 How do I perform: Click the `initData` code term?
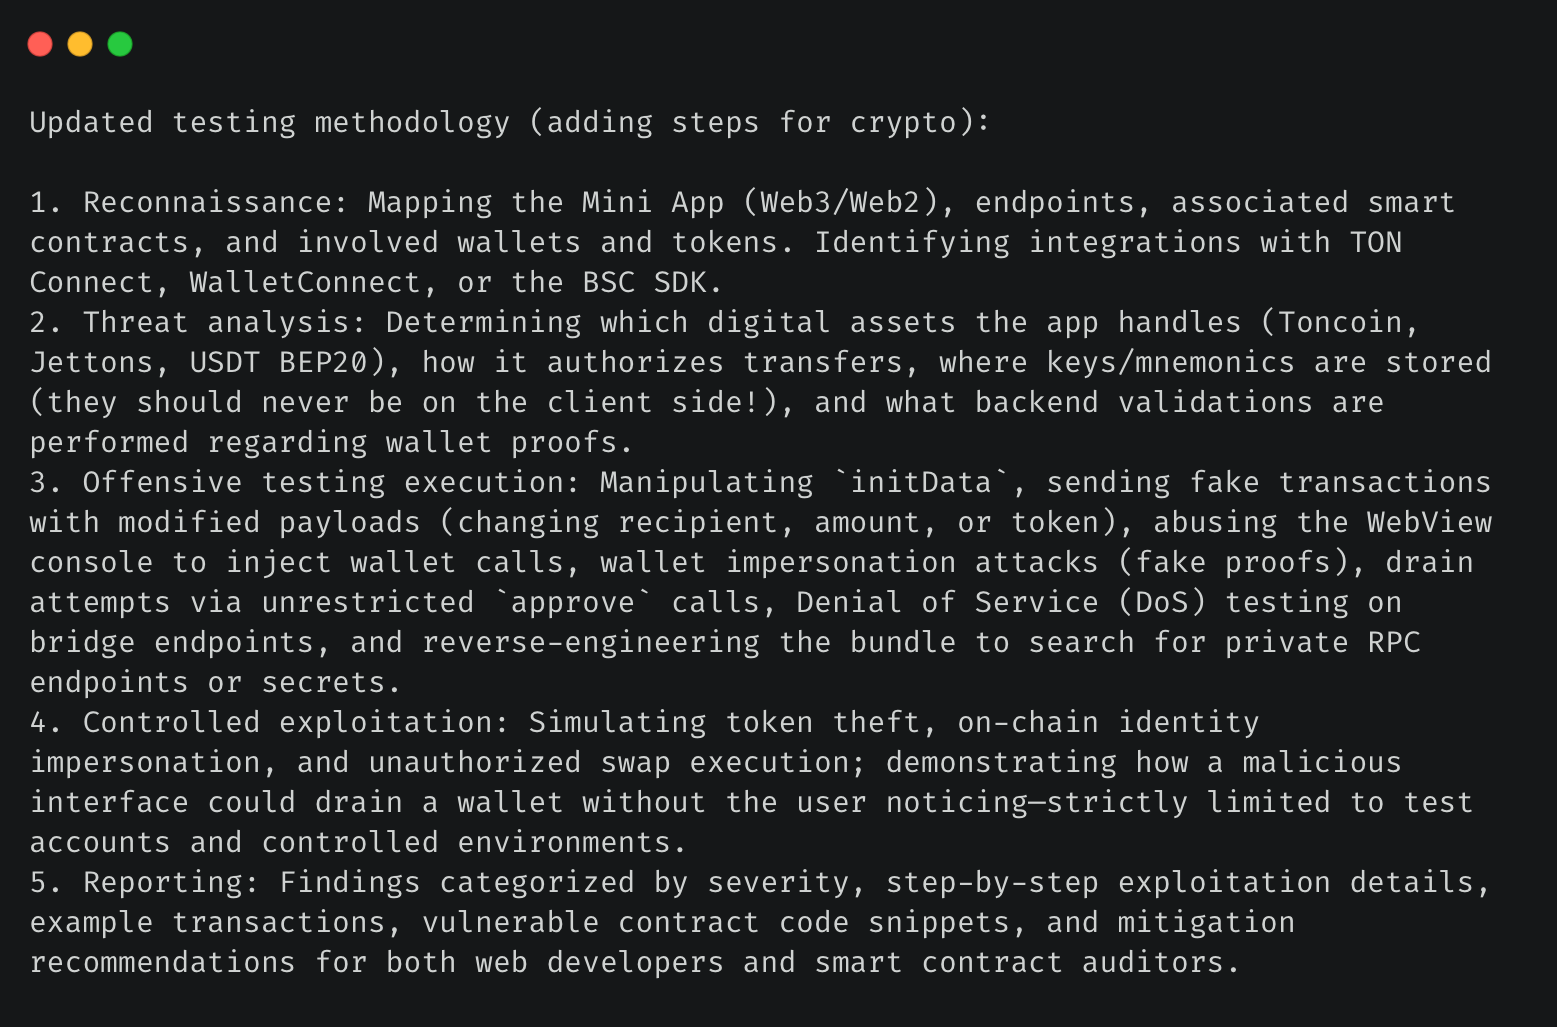pyautogui.click(x=921, y=482)
